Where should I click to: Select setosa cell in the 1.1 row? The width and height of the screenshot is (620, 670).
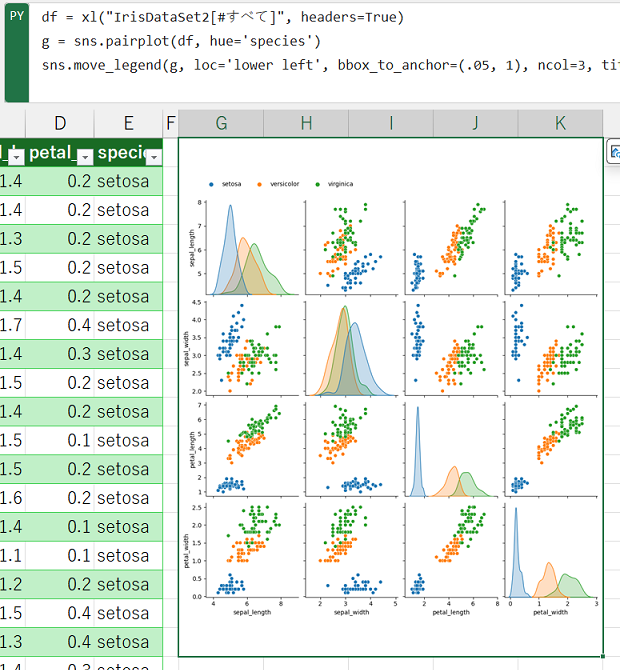[x=129, y=555]
